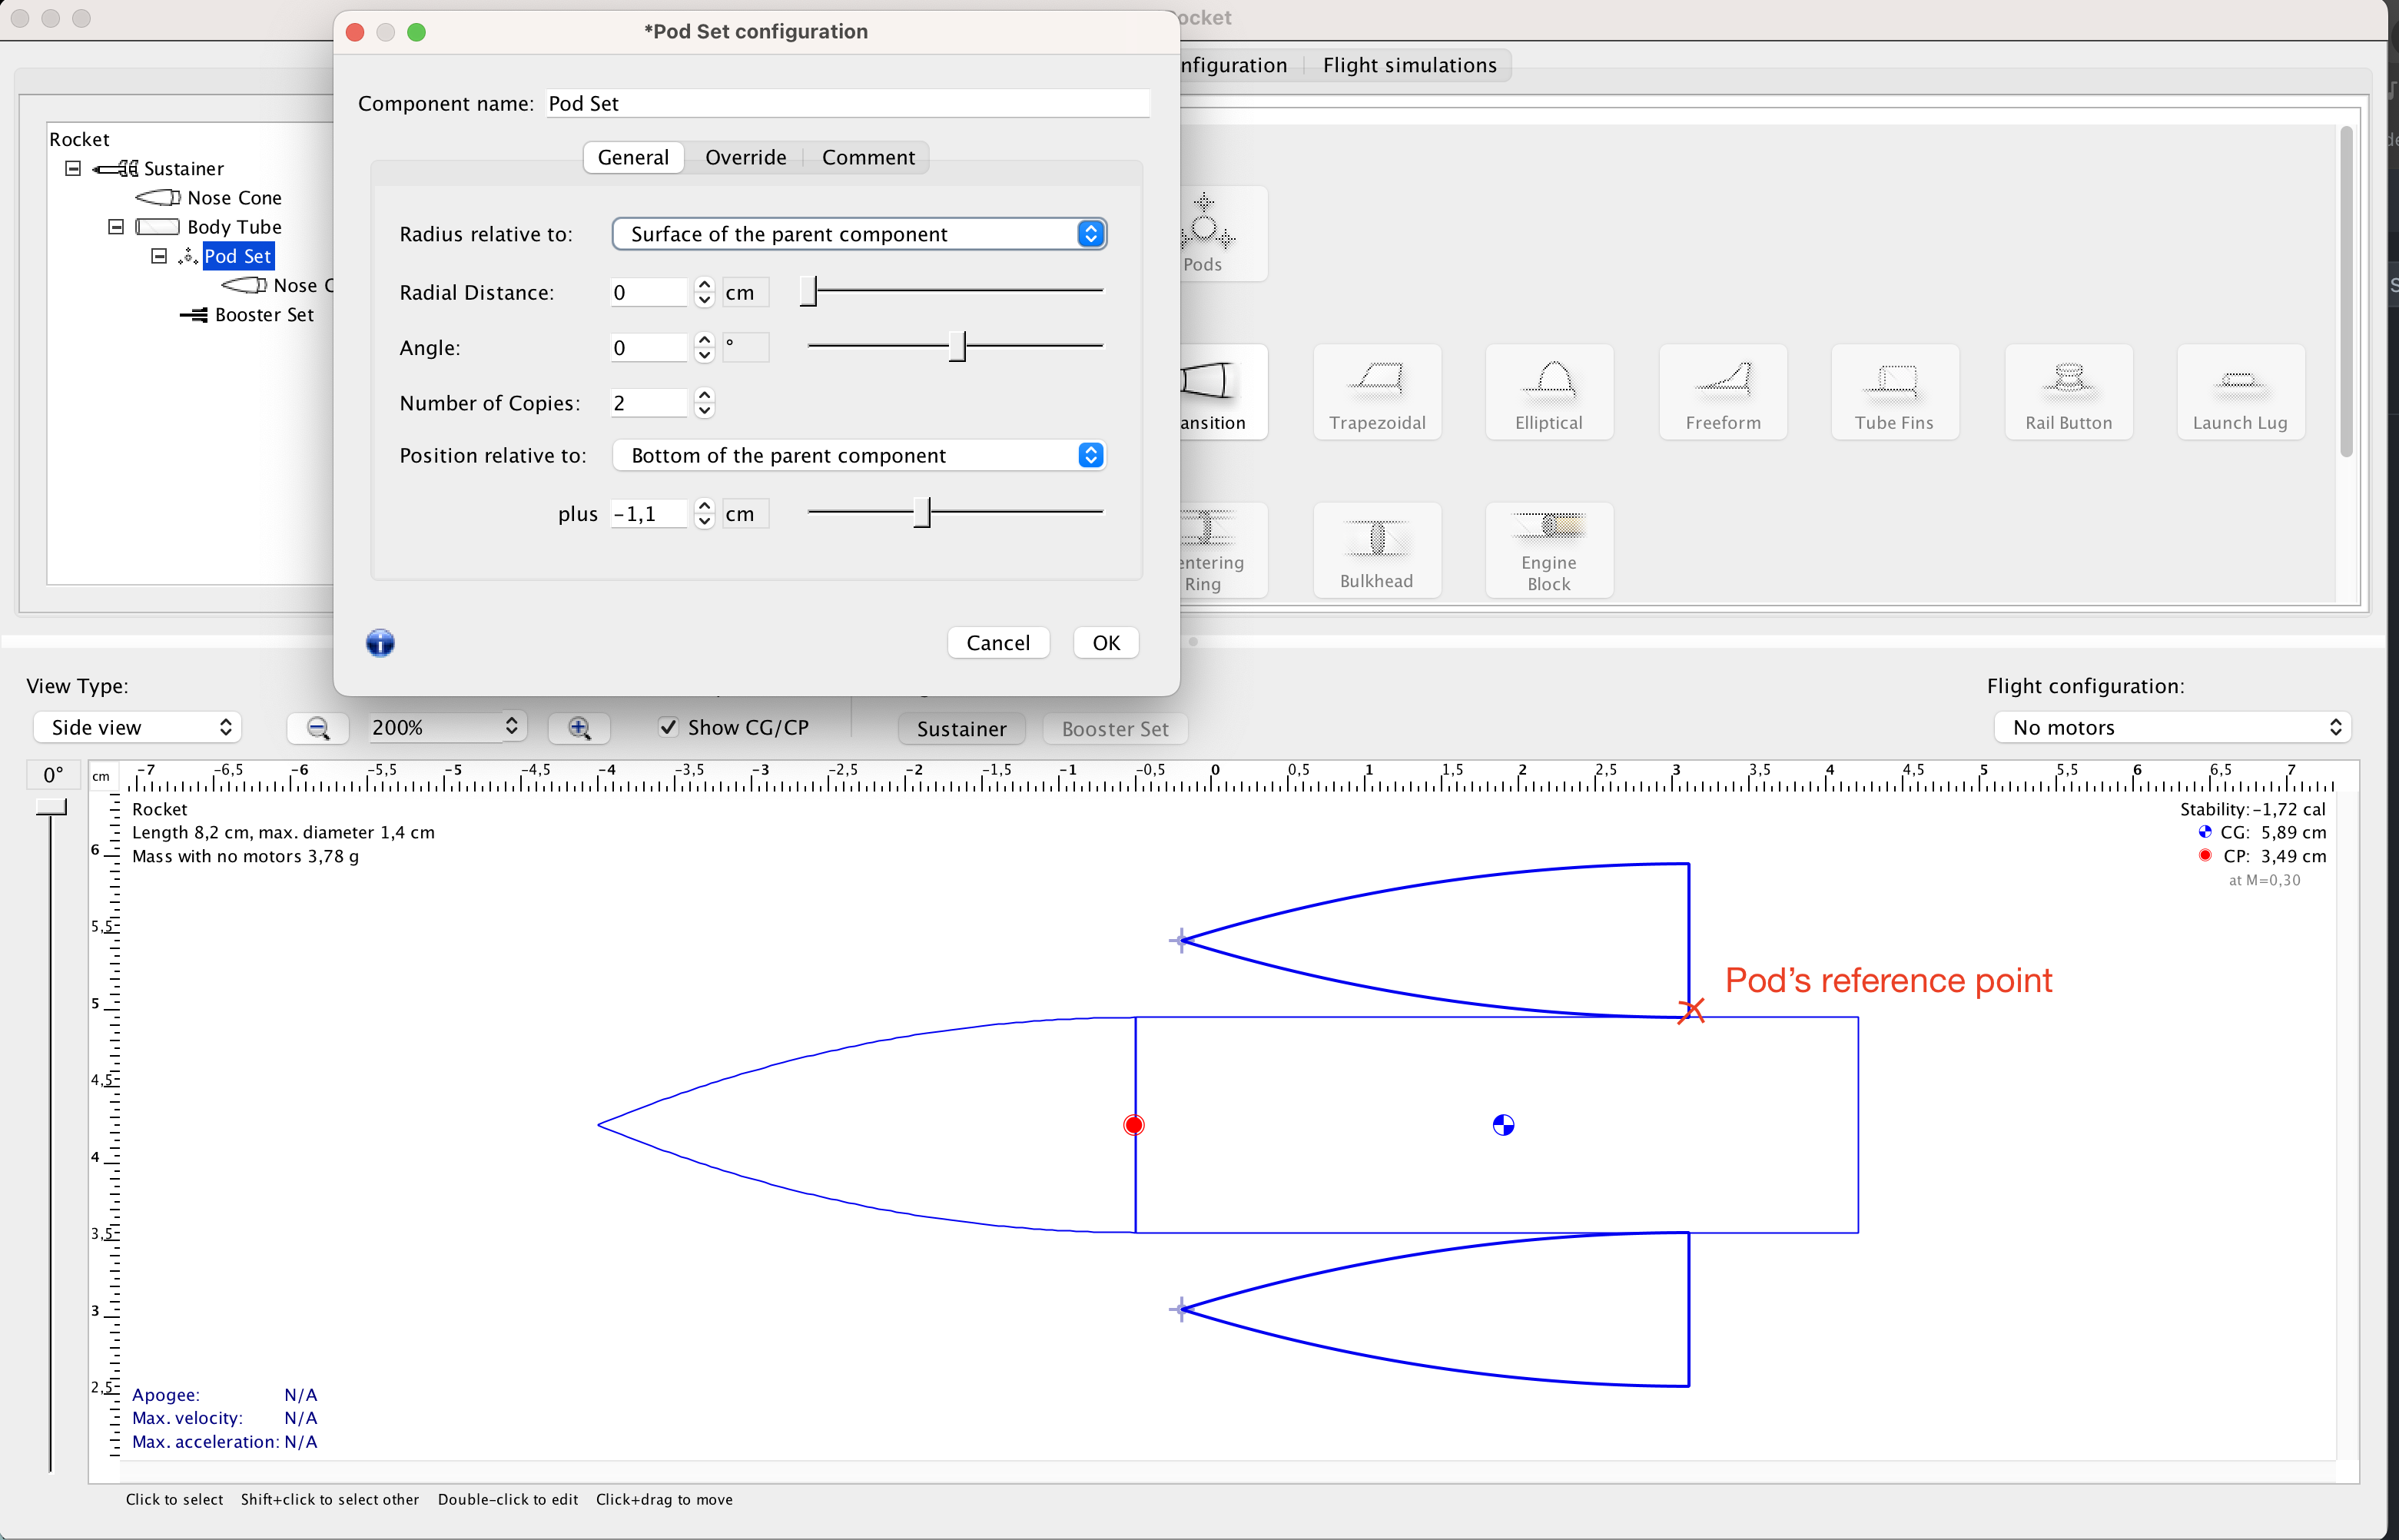Toggle the Booster Set stage button
Image resolution: width=2399 pixels, height=1540 pixels.
(x=1114, y=729)
